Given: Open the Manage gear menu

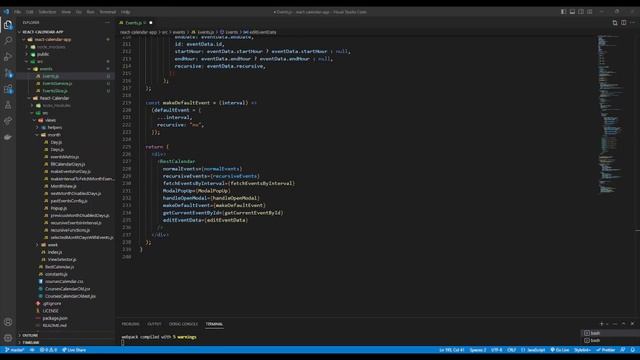Looking at the screenshot, I should 8,338.
